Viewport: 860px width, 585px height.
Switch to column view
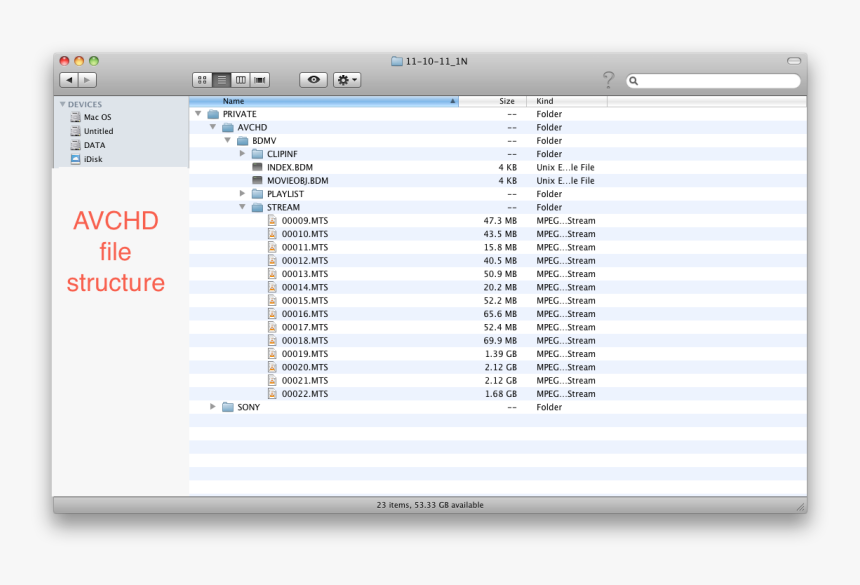coord(241,80)
